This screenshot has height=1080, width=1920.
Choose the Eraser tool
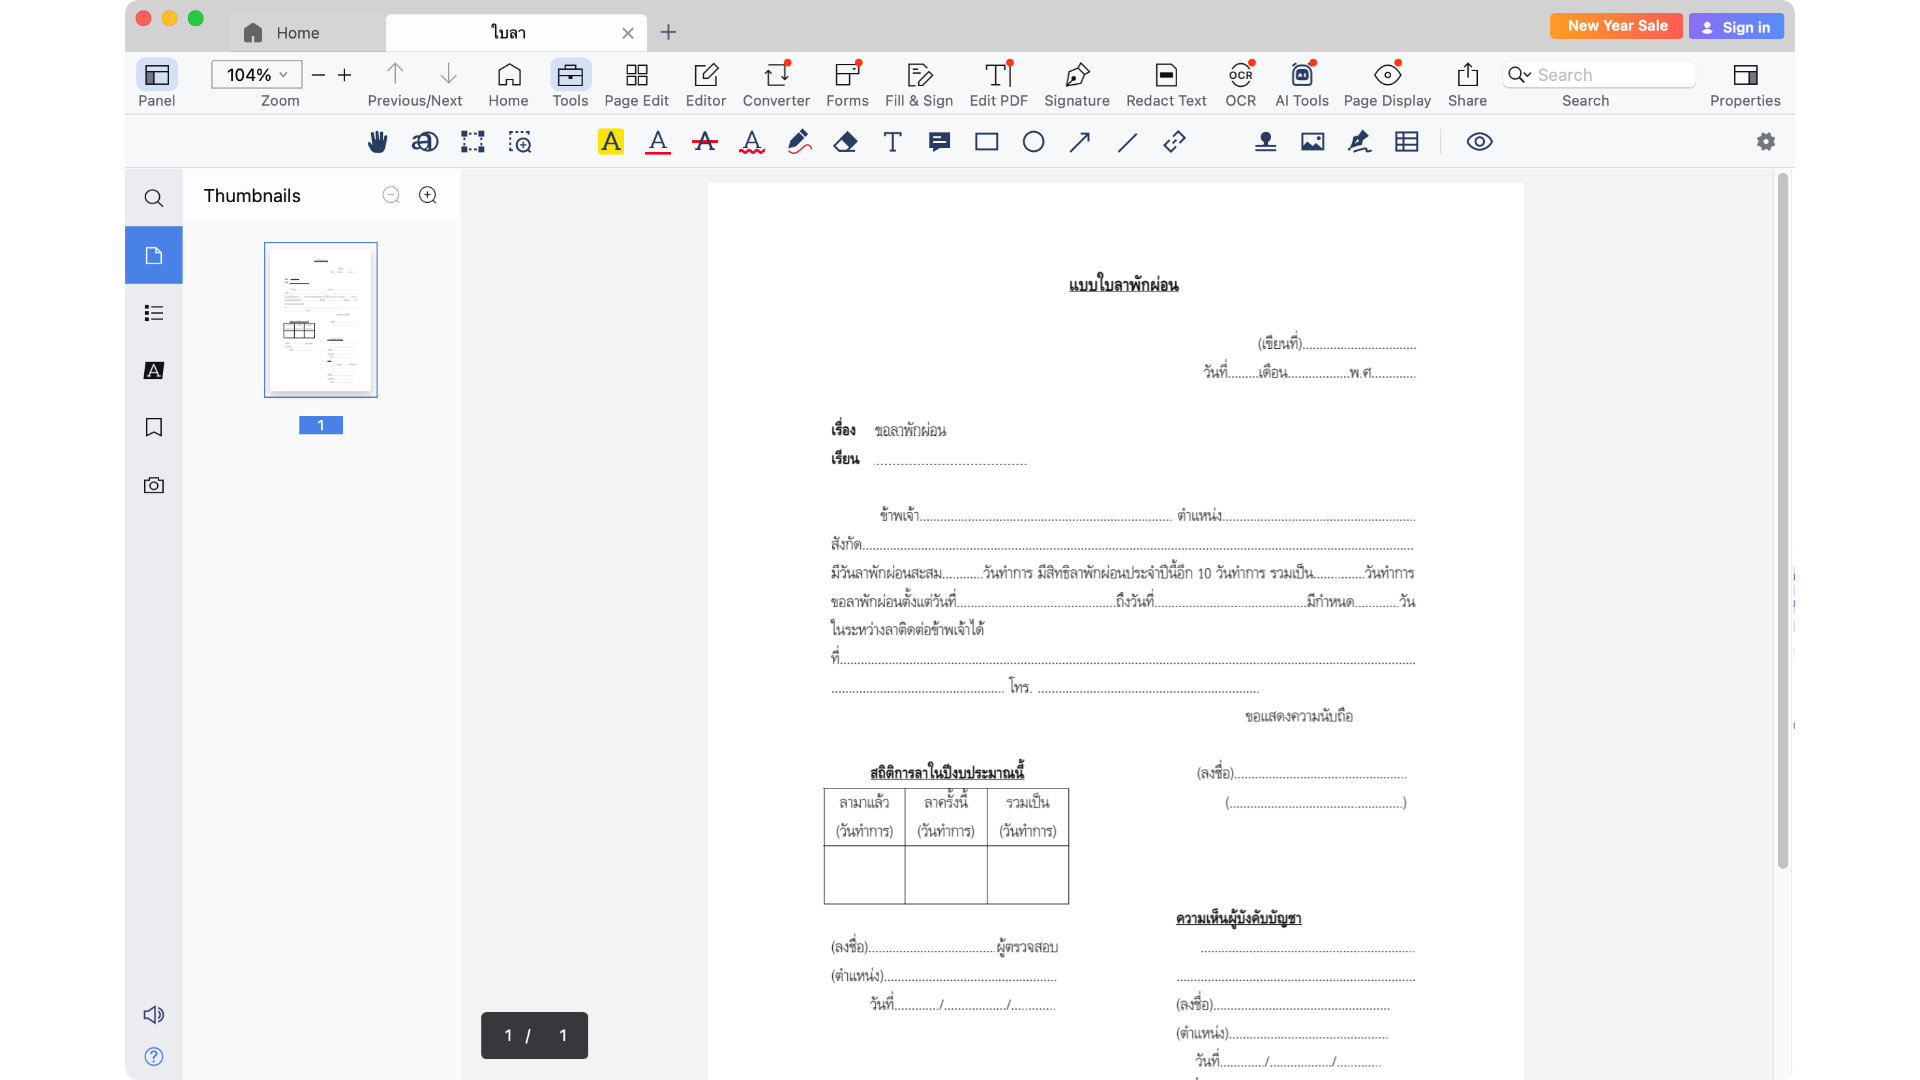[845, 142]
